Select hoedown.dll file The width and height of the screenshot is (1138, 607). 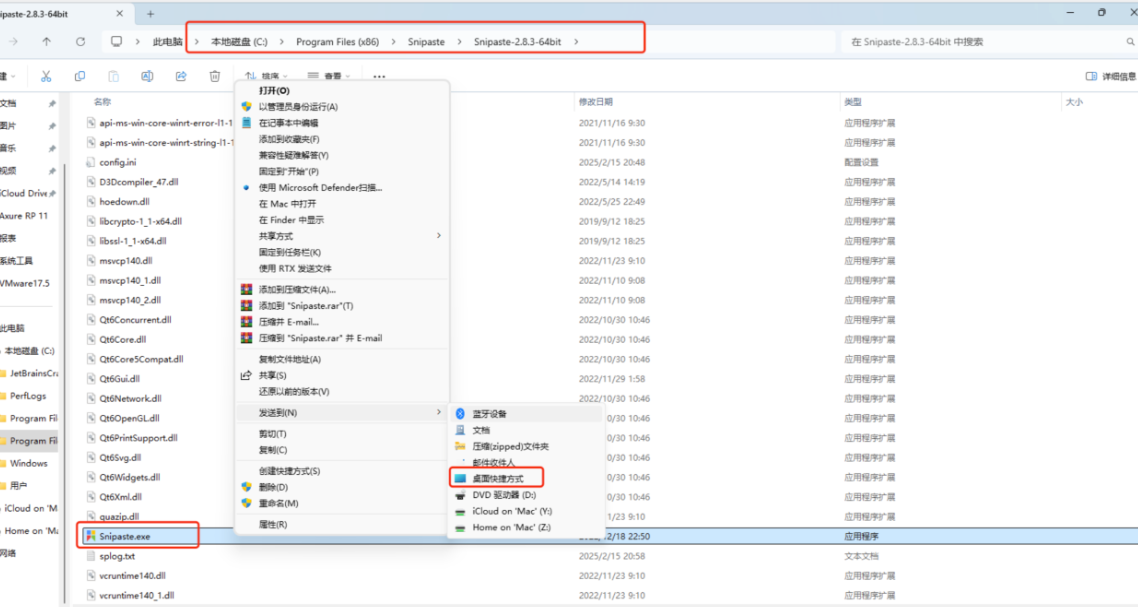tap(124, 201)
